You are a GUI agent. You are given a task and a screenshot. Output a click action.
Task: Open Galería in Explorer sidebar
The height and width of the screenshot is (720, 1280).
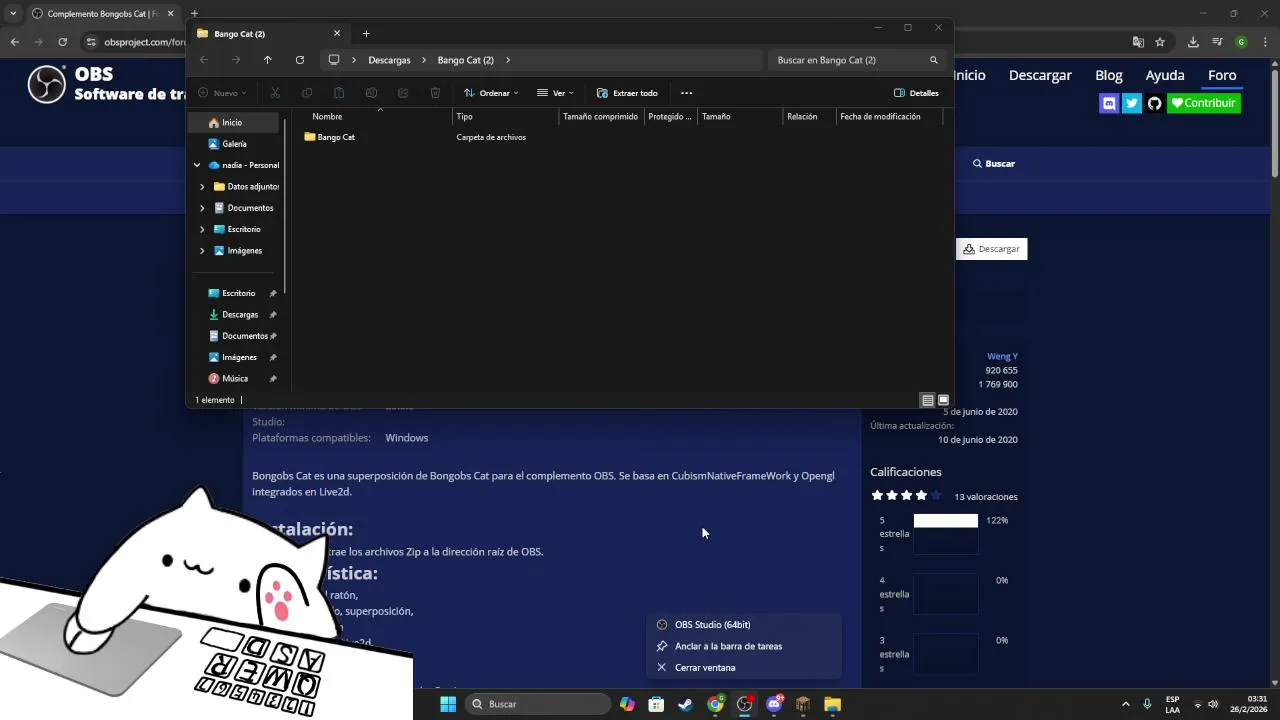pyautogui.click(x=234, y=144)
